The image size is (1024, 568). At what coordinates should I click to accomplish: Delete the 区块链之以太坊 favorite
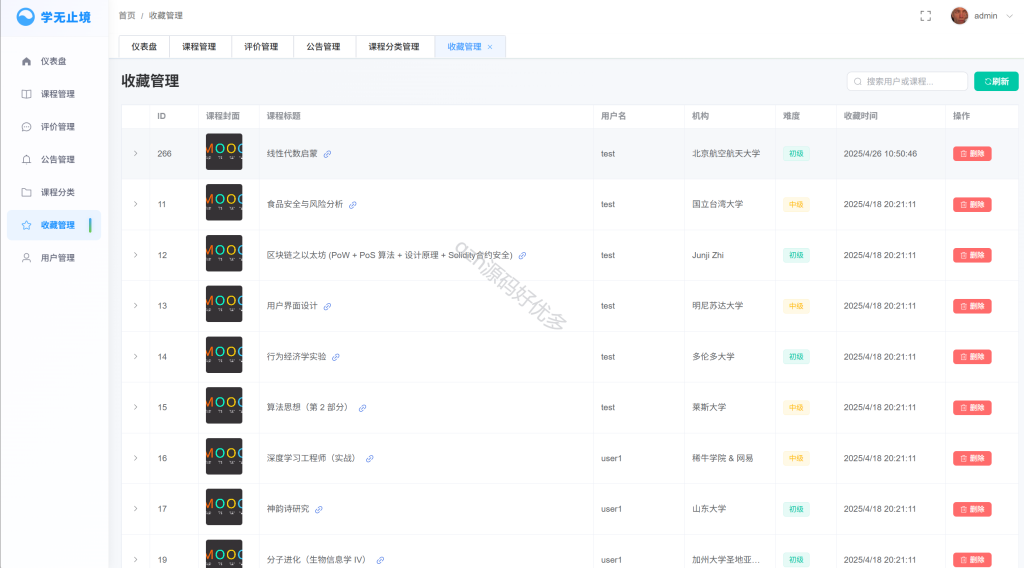point(972,255)
